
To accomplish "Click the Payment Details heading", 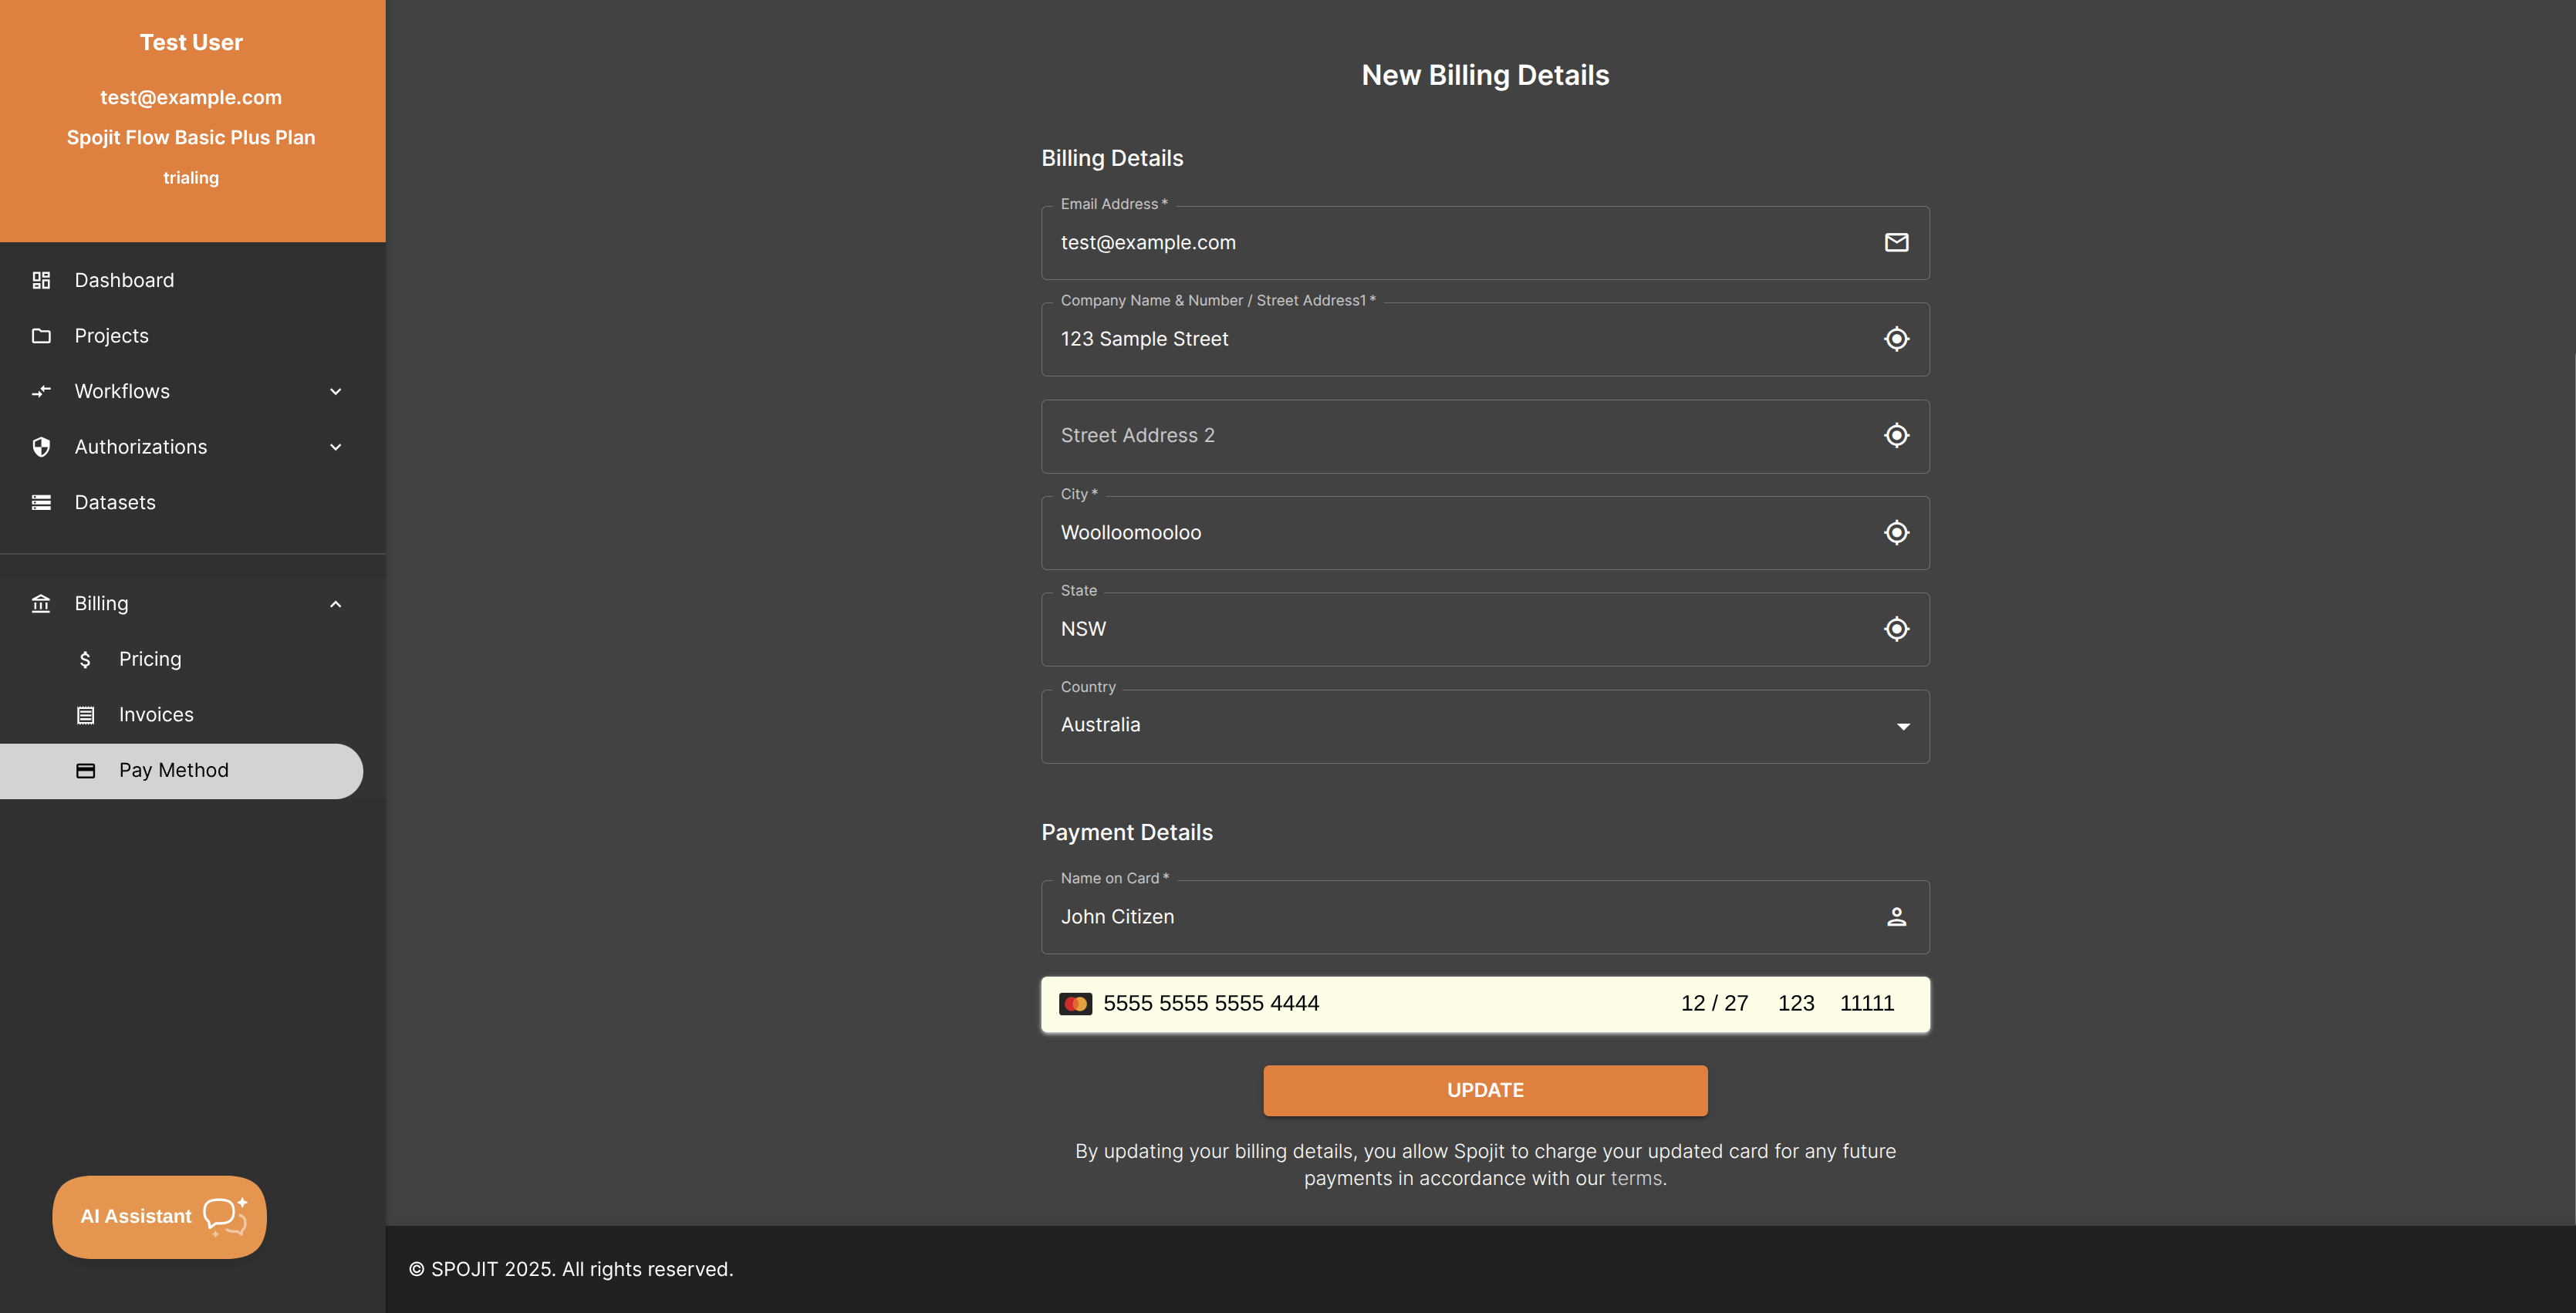I will 1127,832.
